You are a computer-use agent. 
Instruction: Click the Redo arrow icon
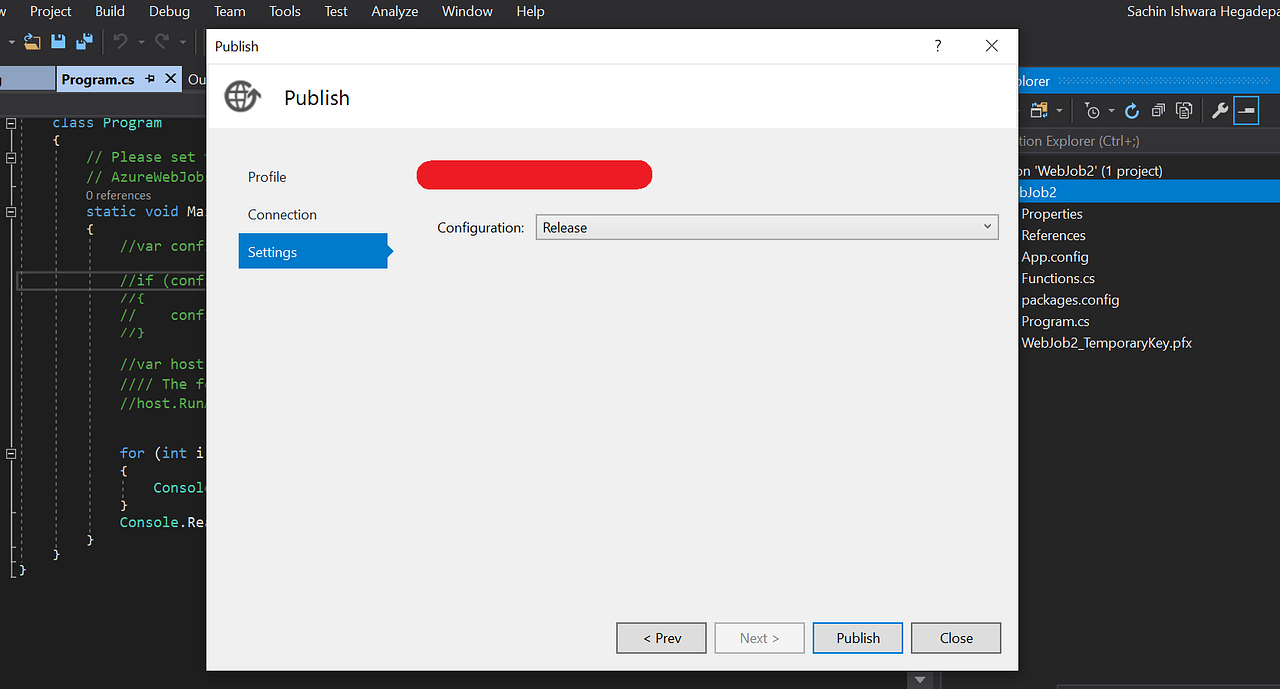(x=161, y=42)
